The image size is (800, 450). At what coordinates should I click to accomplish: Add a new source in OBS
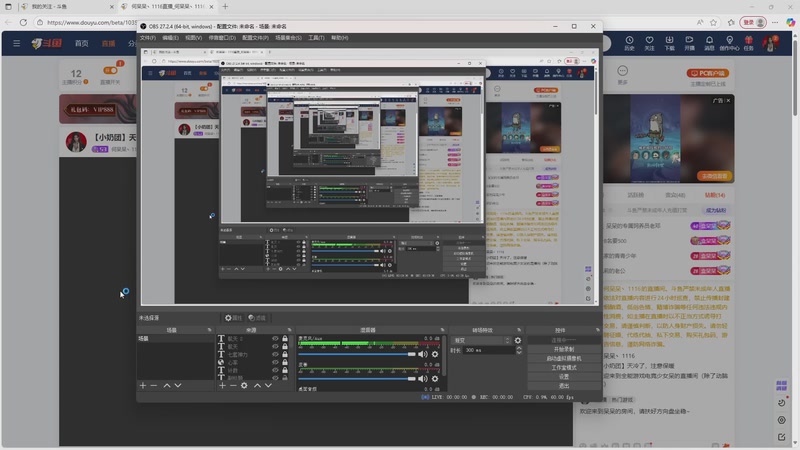222,386
